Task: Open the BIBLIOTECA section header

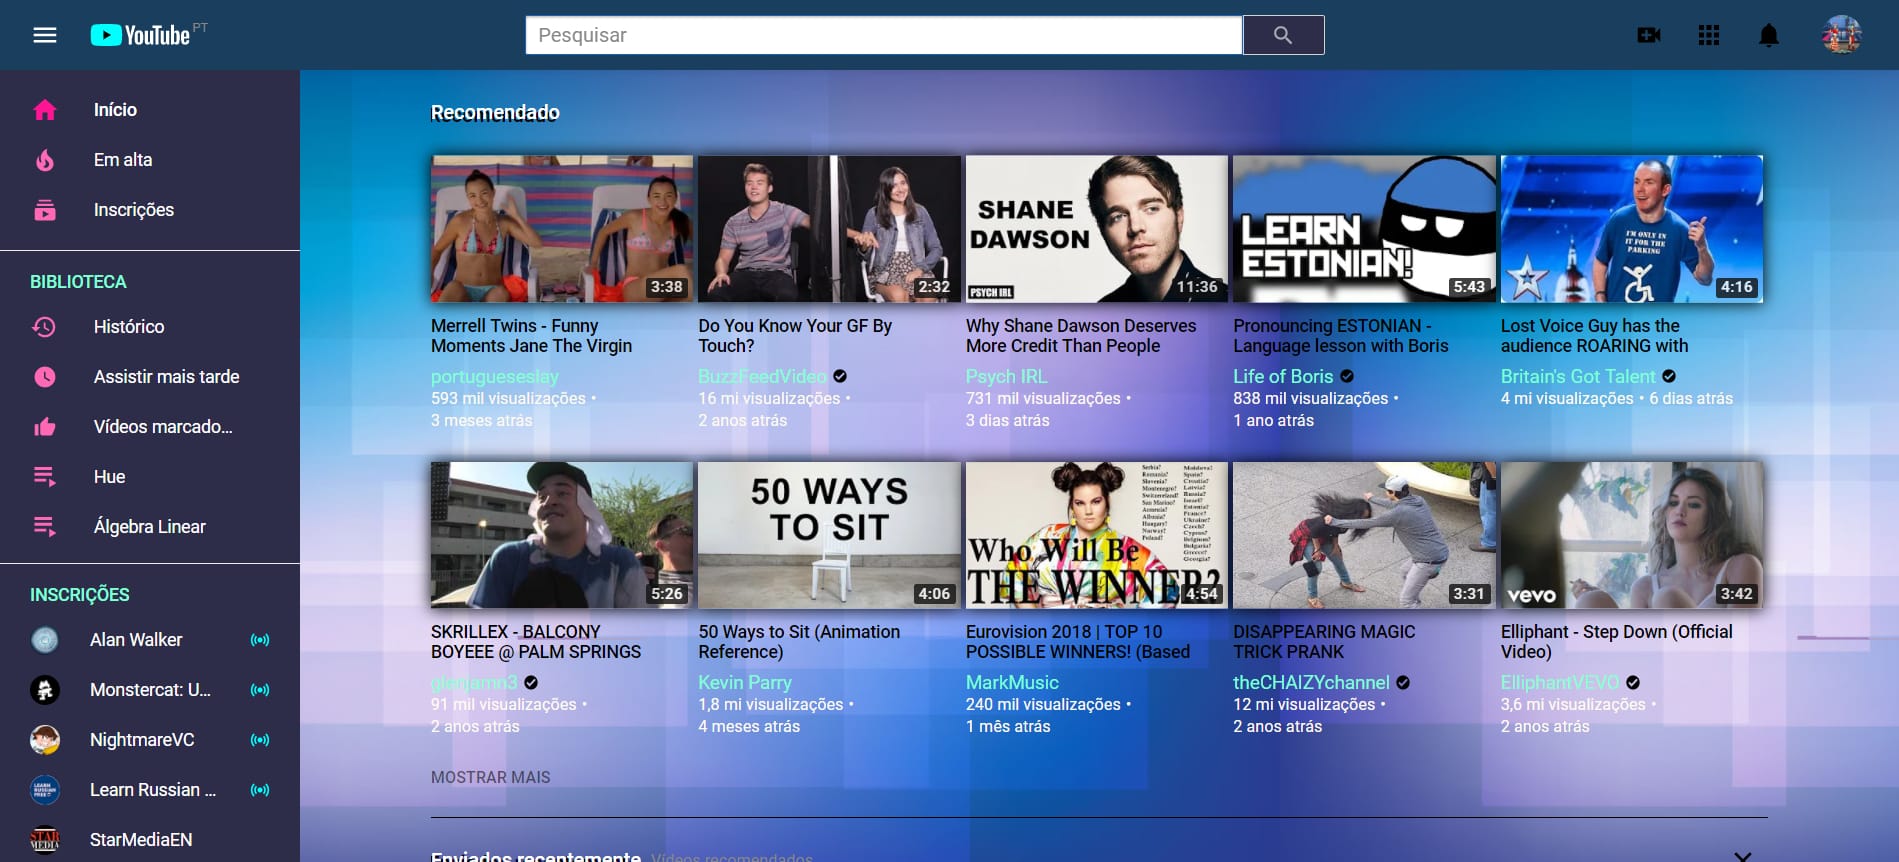Action: point(78,282)
